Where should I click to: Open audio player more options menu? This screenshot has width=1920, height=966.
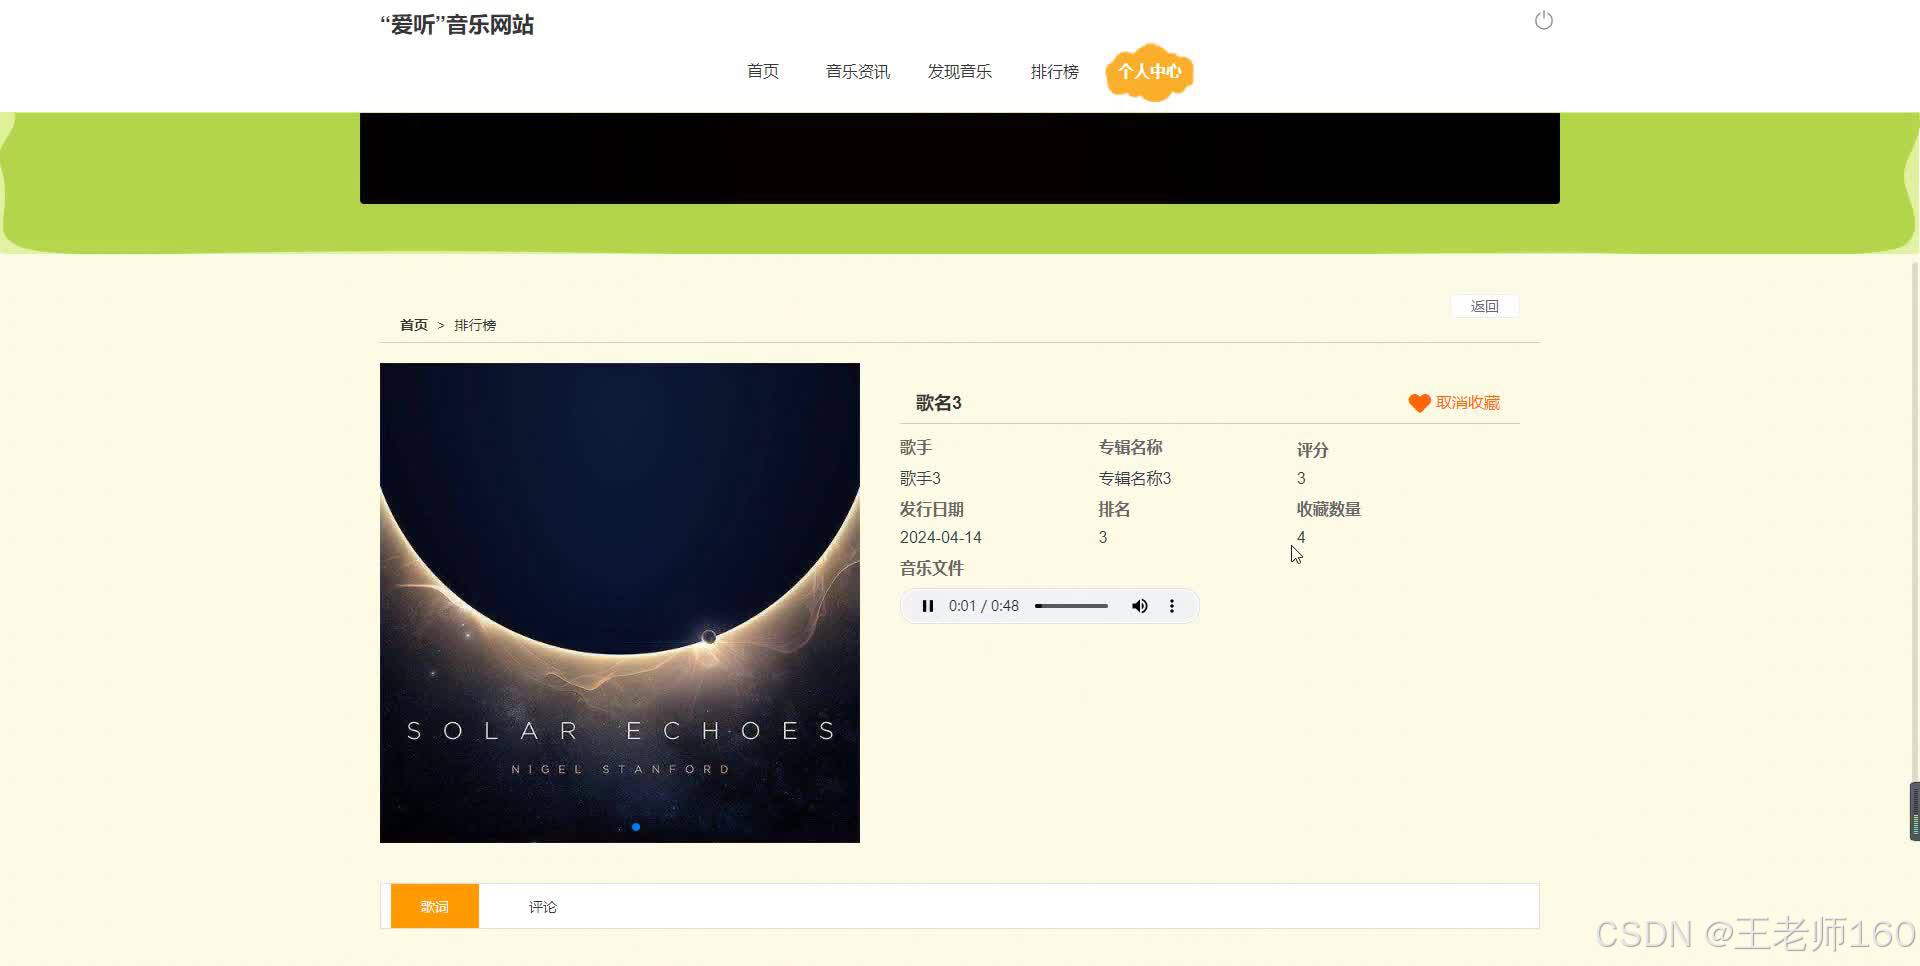(1172, 606)
